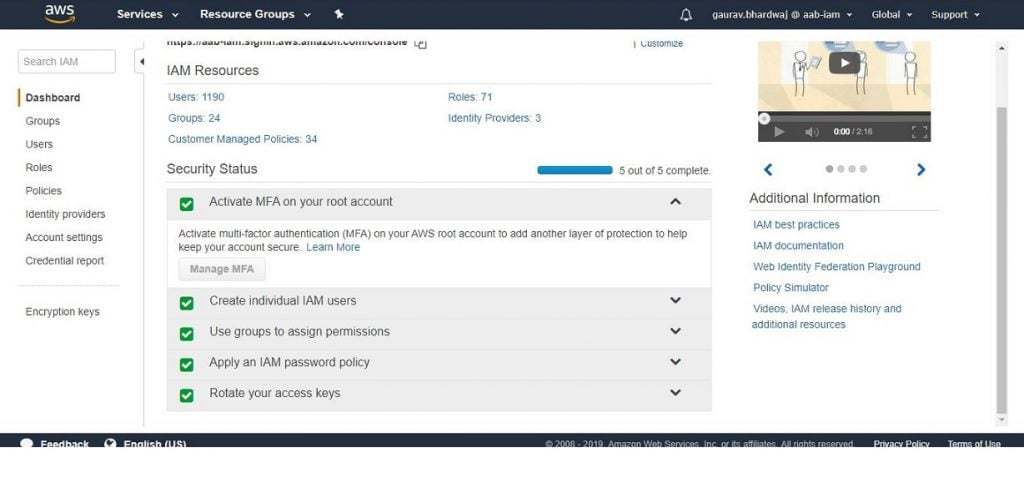The height and width of the screenshot is (503, 1024).
Task: Open the notifications bell icon
Action: 686,14
